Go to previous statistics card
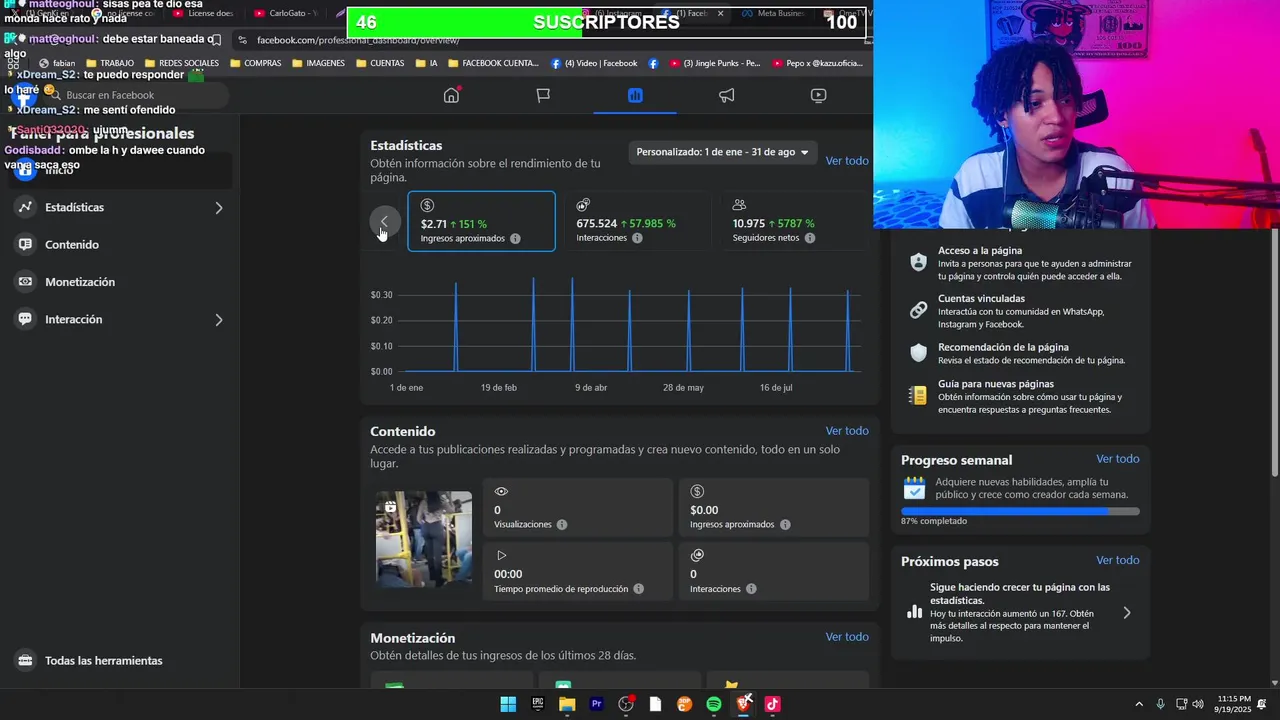Screen dimensions: 1280x720 384,221
